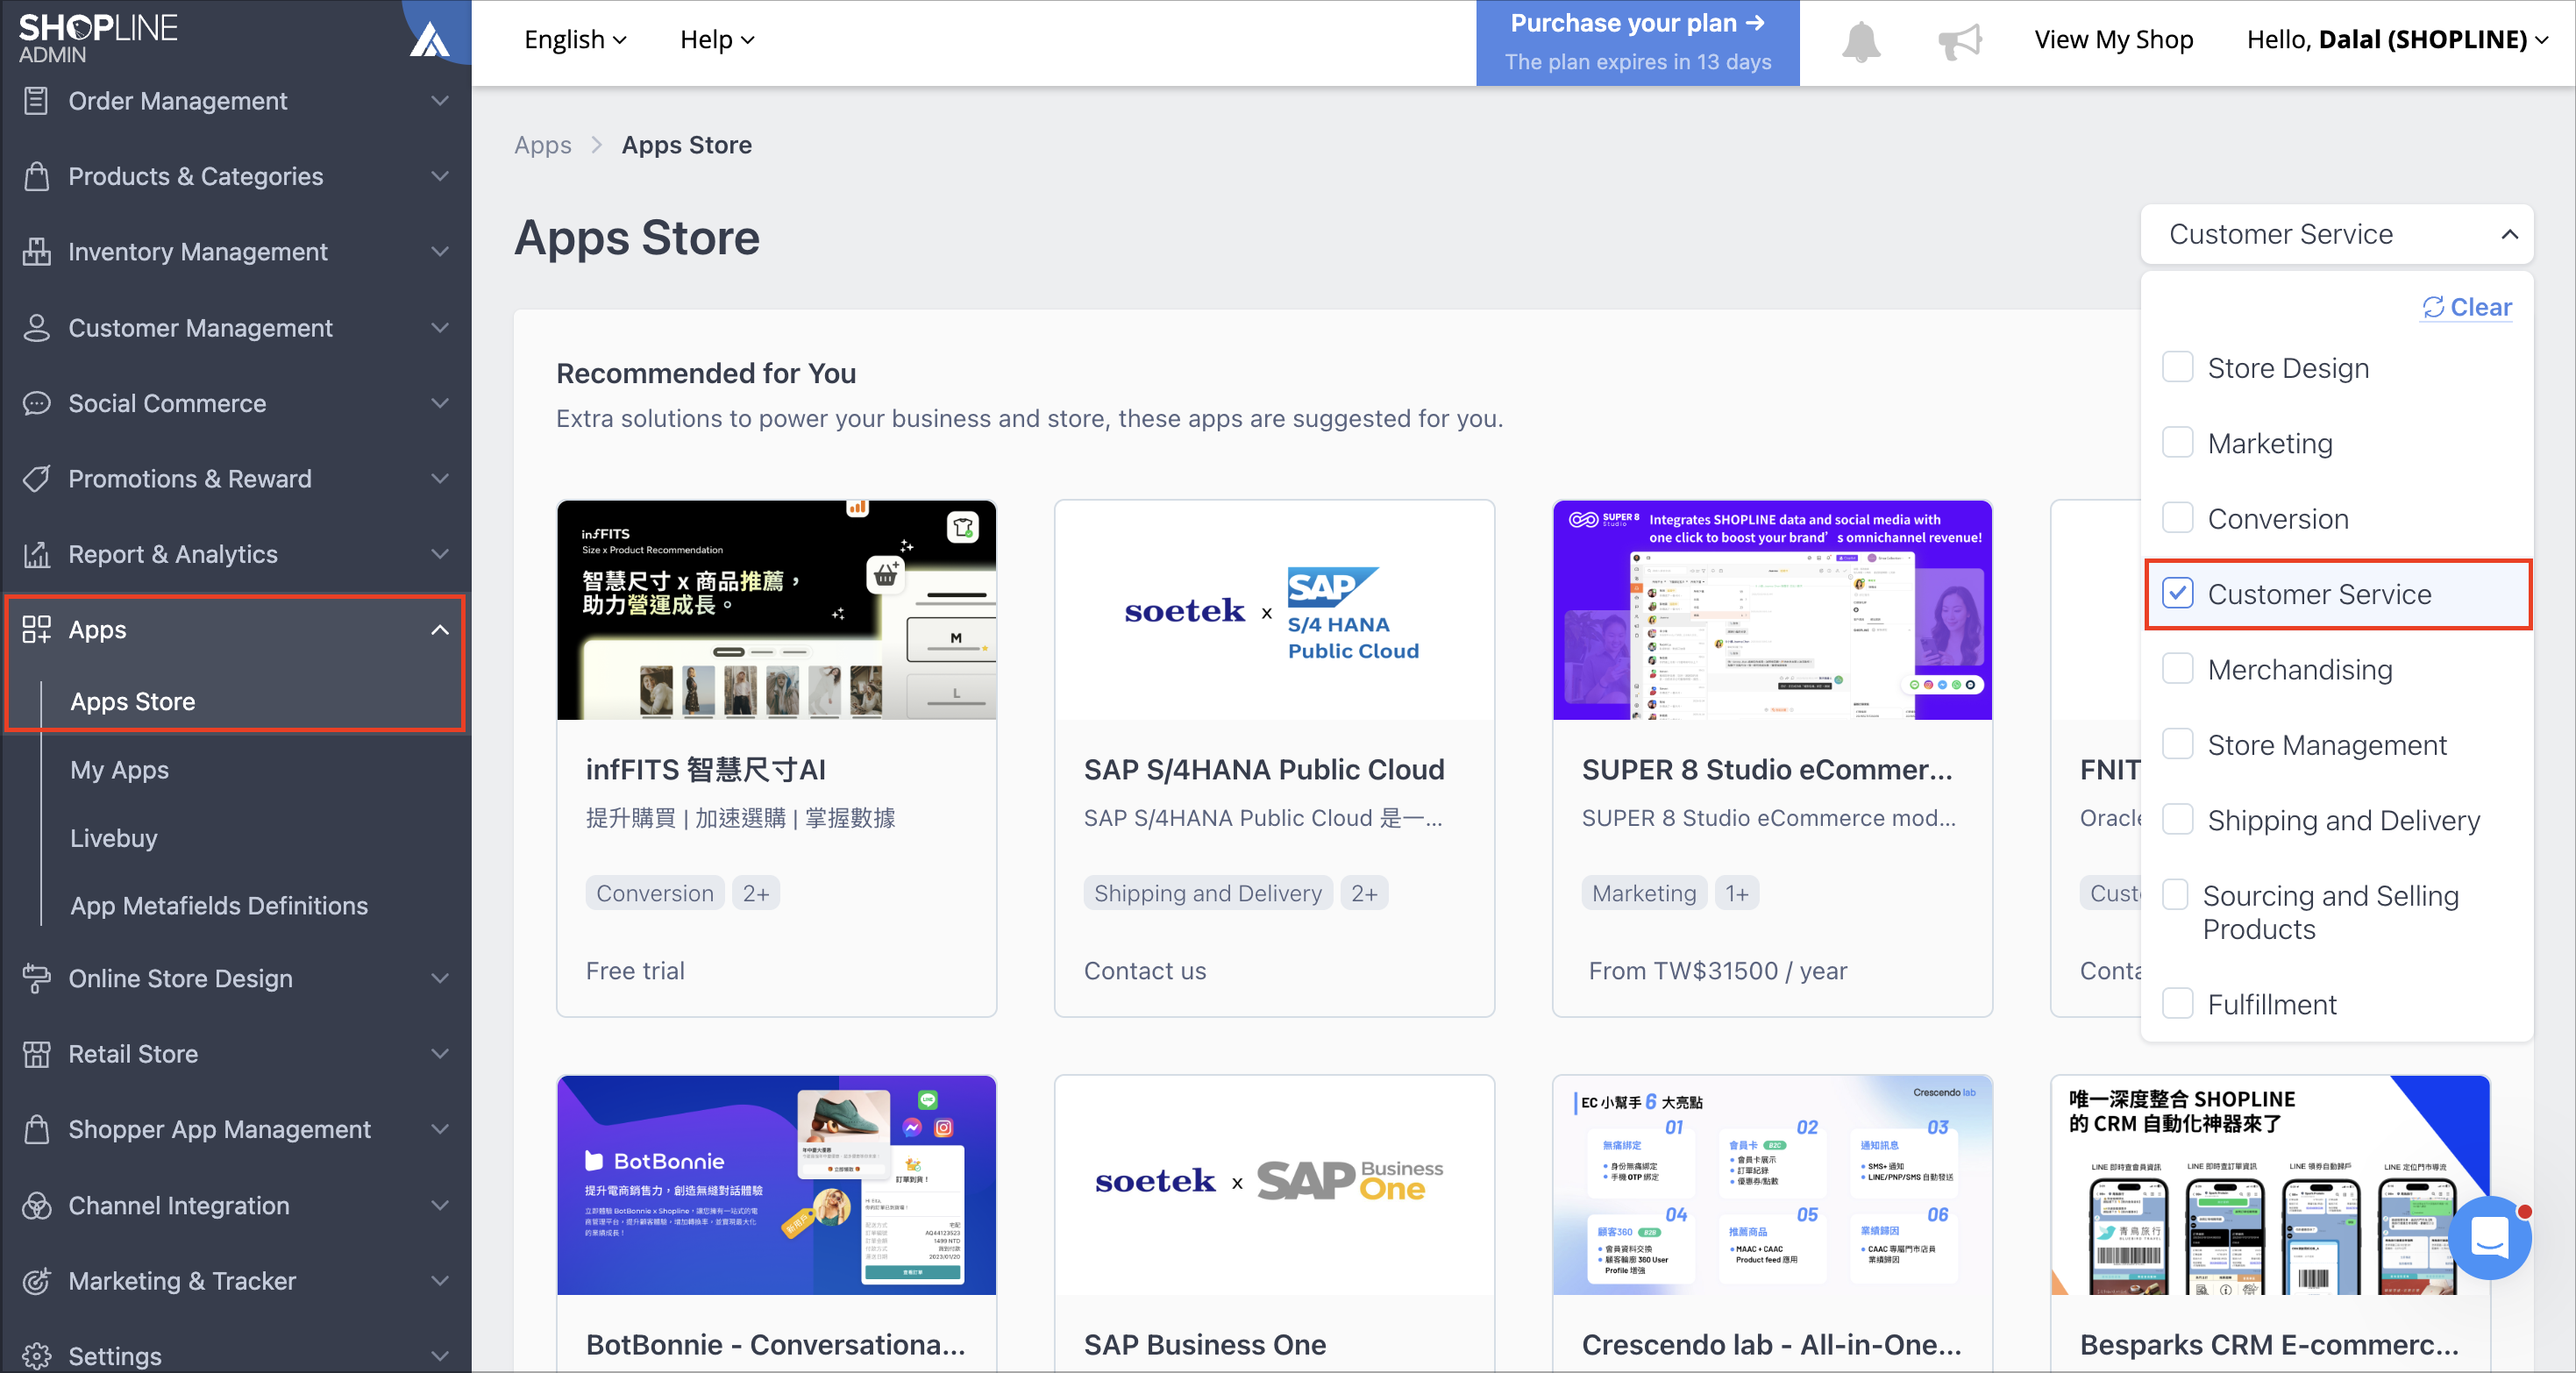
Task: Select Apps Store in sidebar
Action: pos(132,701)
